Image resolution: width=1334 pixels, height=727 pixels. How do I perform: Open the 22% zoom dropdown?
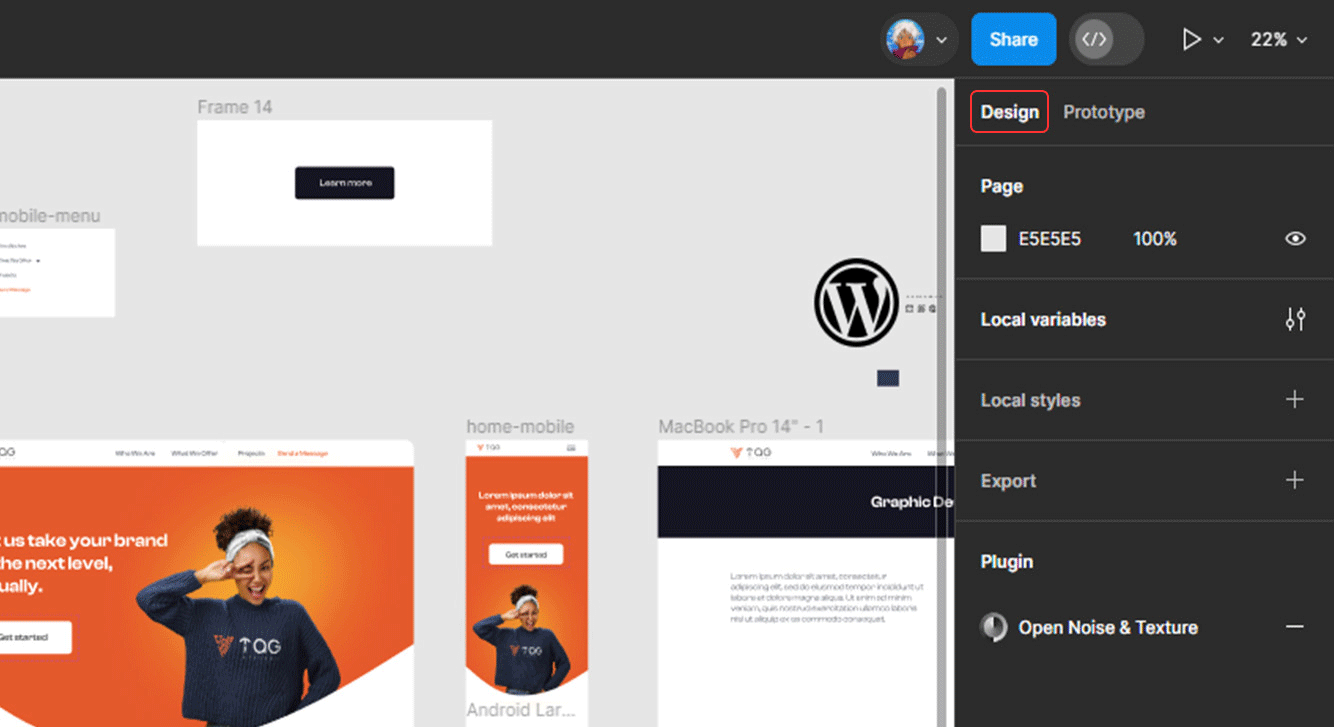pos(1278,40)
